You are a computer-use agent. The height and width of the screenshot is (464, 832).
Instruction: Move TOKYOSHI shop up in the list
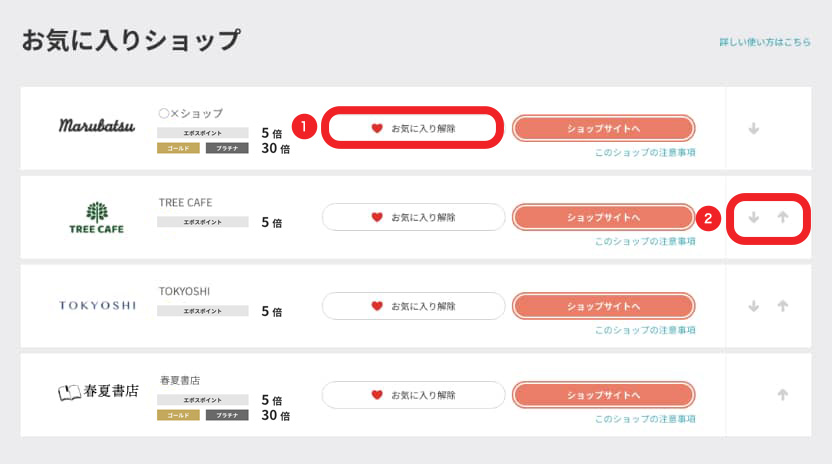[783, 305]
